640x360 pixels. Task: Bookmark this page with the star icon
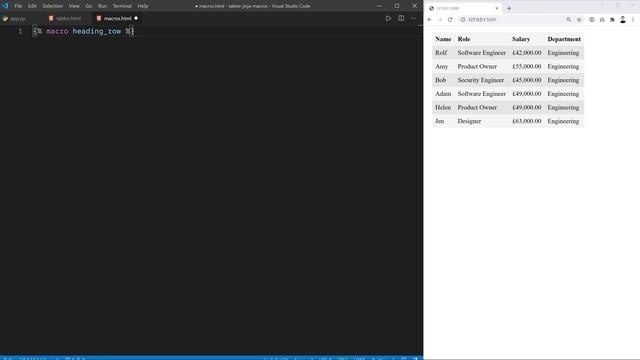579,20
